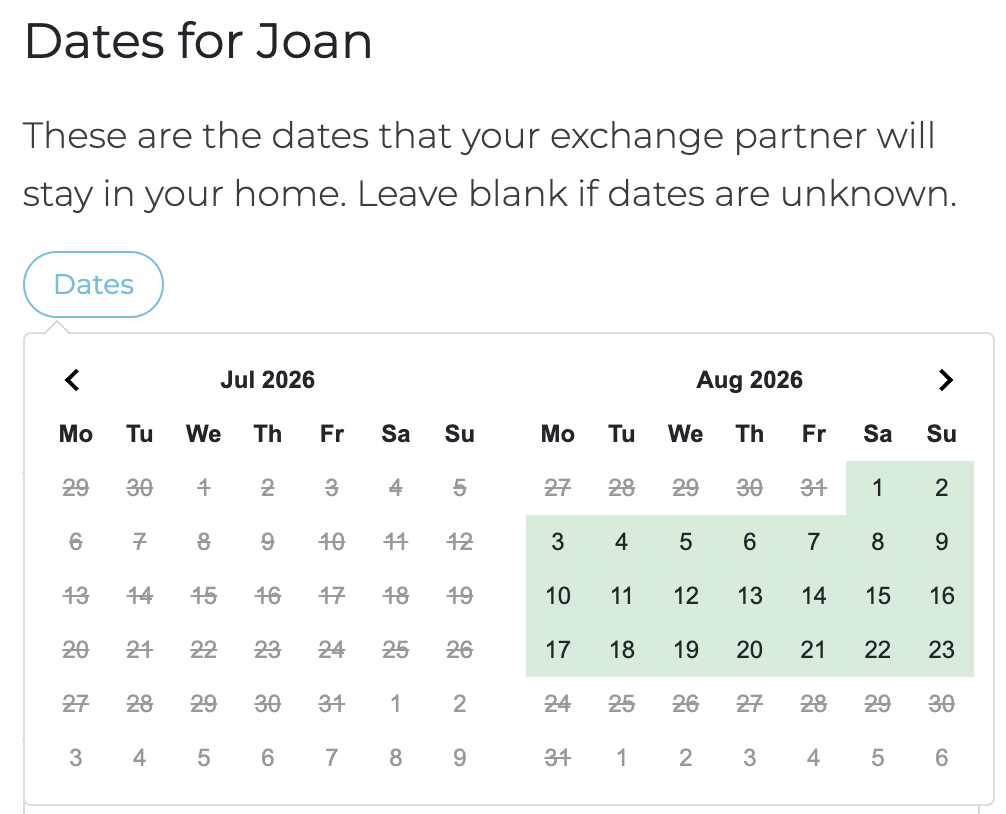Select August 15 in the calendar

click(878, 595)
